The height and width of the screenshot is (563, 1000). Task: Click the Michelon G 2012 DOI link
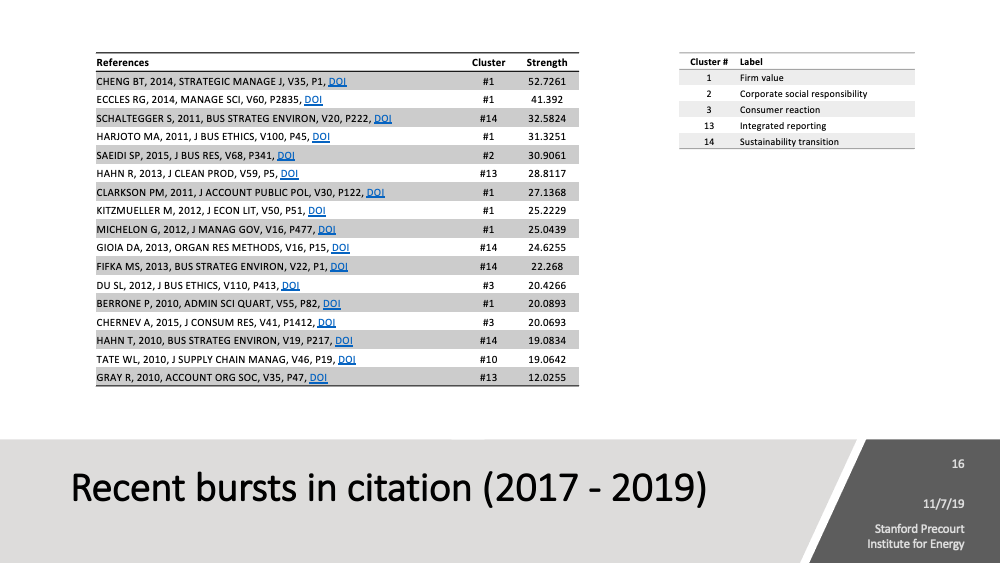click(x=326, y=230)
